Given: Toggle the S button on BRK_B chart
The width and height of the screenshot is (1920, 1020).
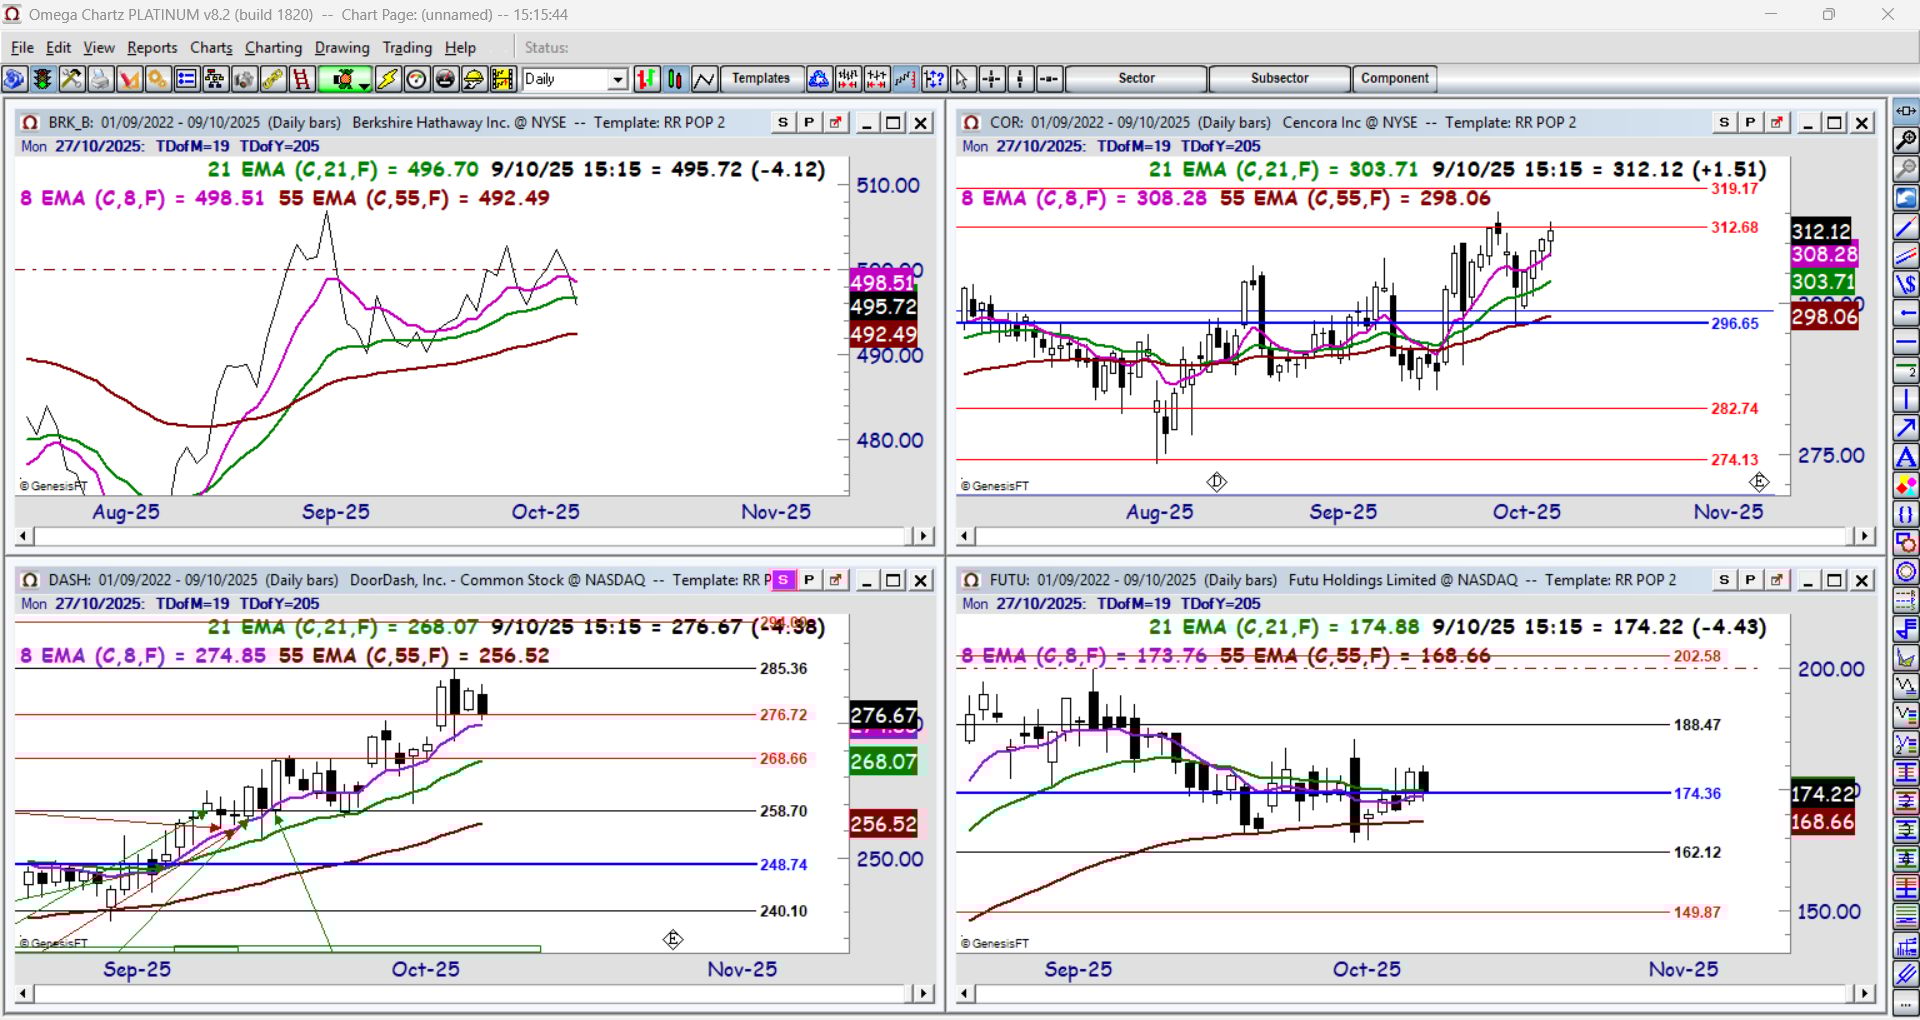Looking at the screenshot, I should [x=783, y=123].
